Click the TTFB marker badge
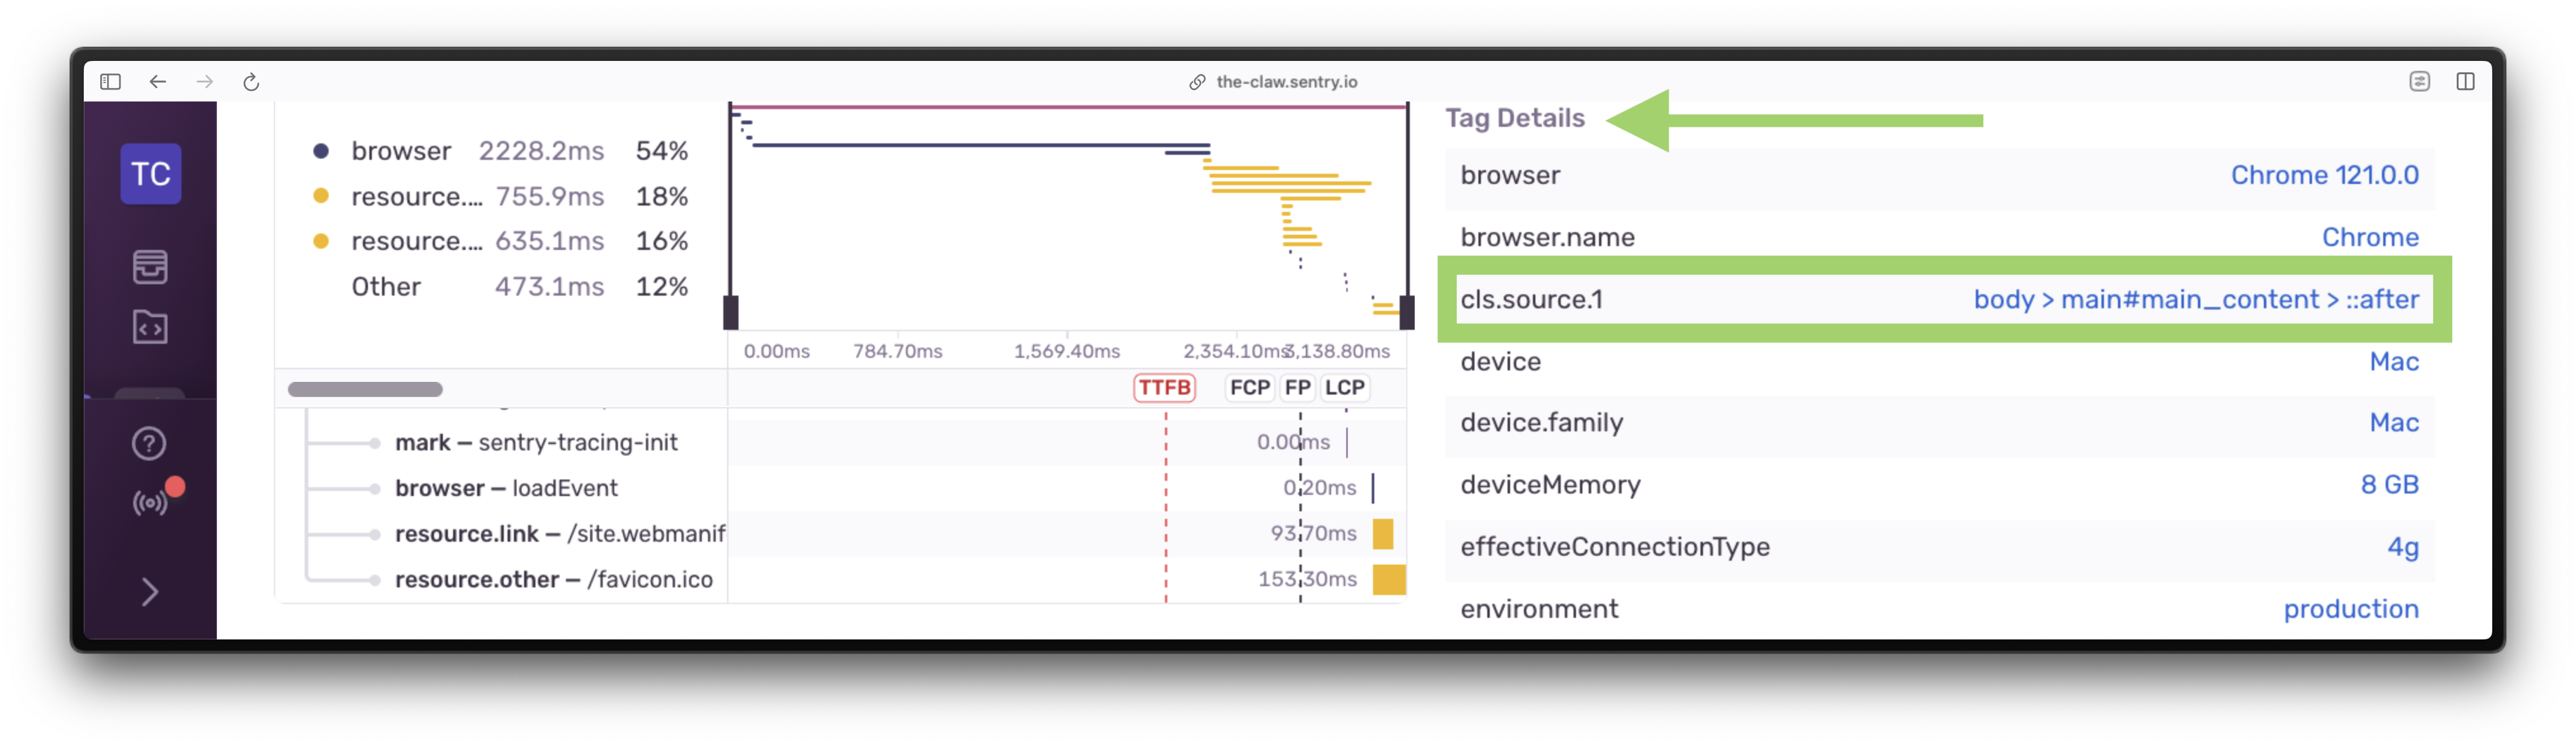This screenshot has height=746, width=2576. tap(1164, 388)
